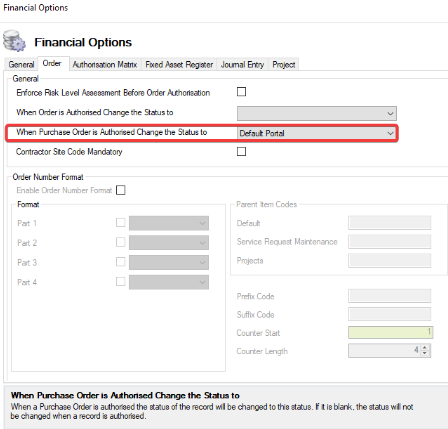Check Enable Order Number Format box
The width and height of the screenshot is (448, 429).
[x=121, y=190]
